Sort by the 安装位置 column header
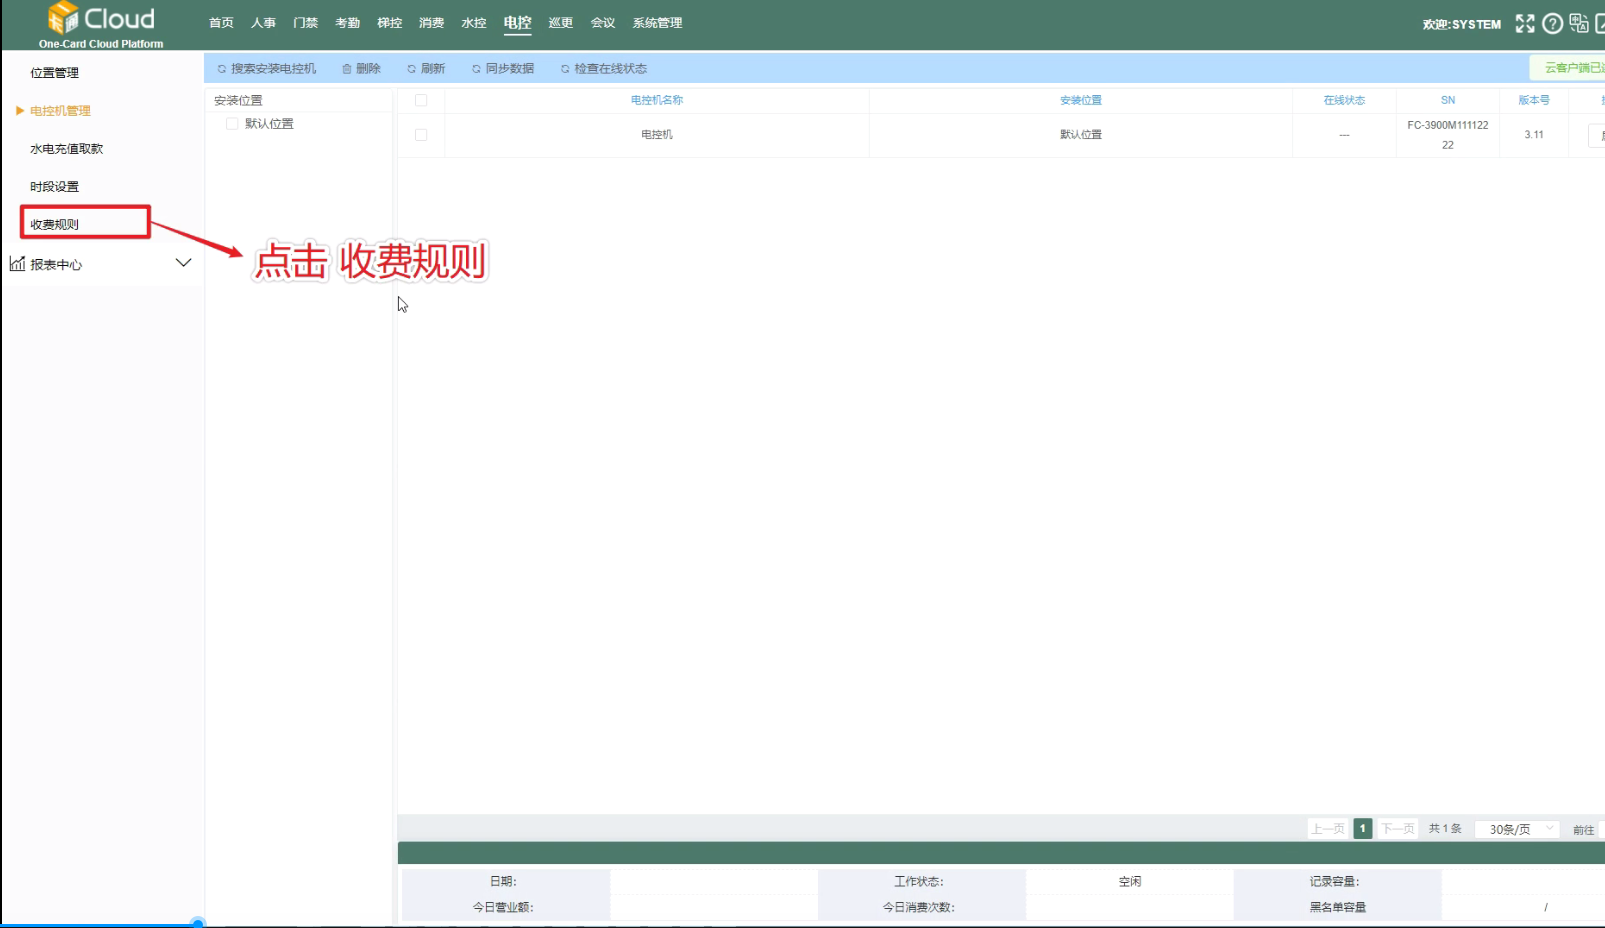1605x928 pixels. (1081, 100)
